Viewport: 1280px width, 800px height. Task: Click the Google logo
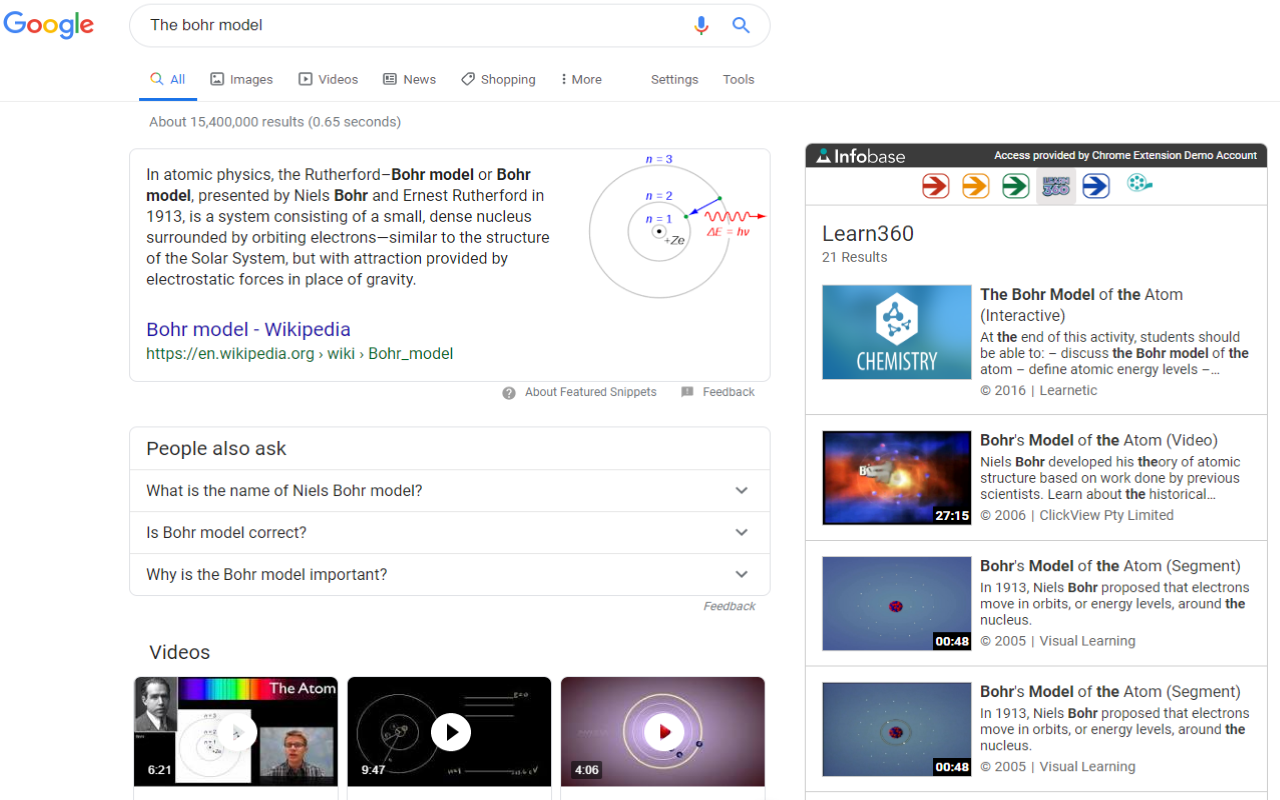pos(49,25)
